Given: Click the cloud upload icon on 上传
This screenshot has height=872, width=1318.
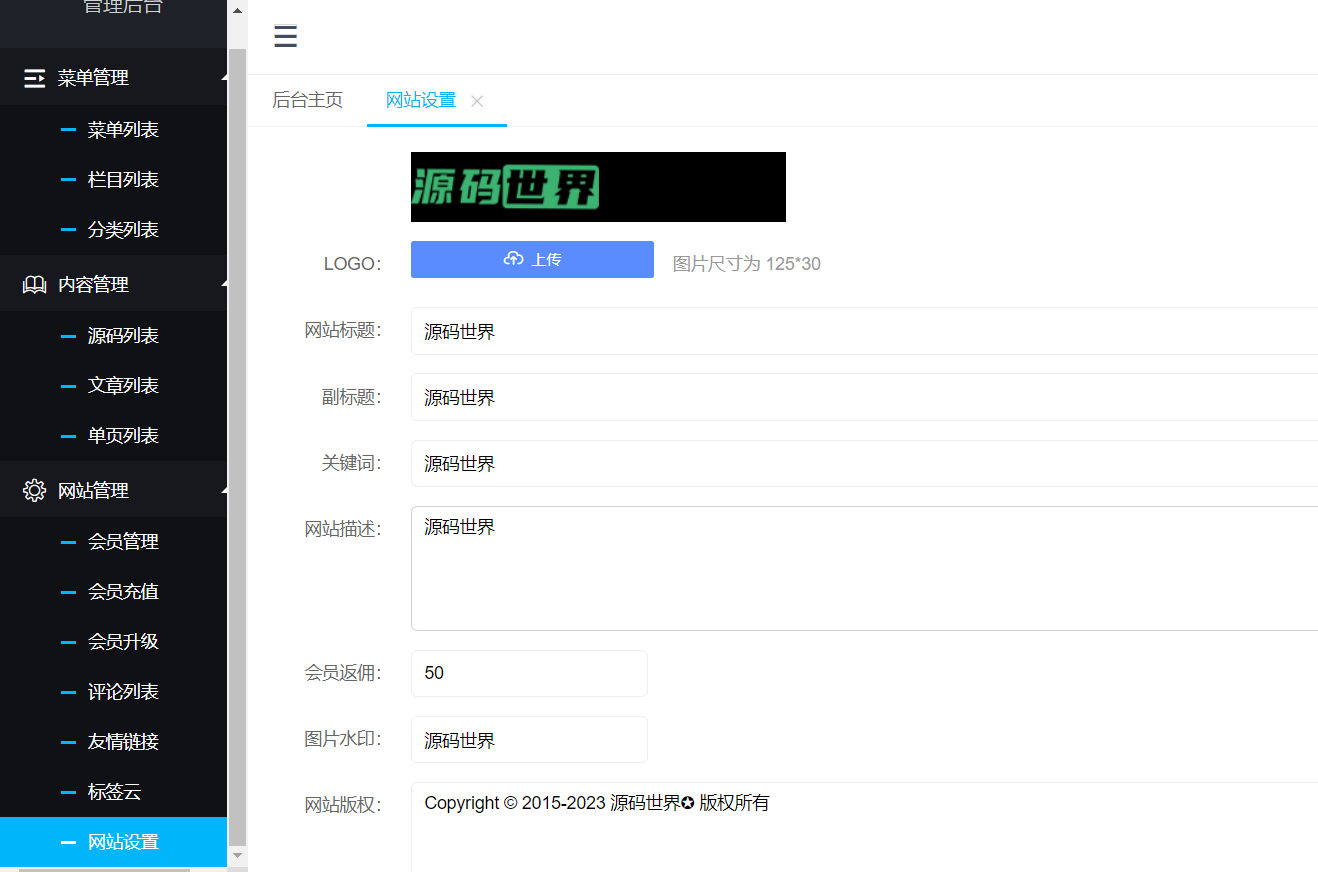Looking at the screenshot, I should coord(513,259).
